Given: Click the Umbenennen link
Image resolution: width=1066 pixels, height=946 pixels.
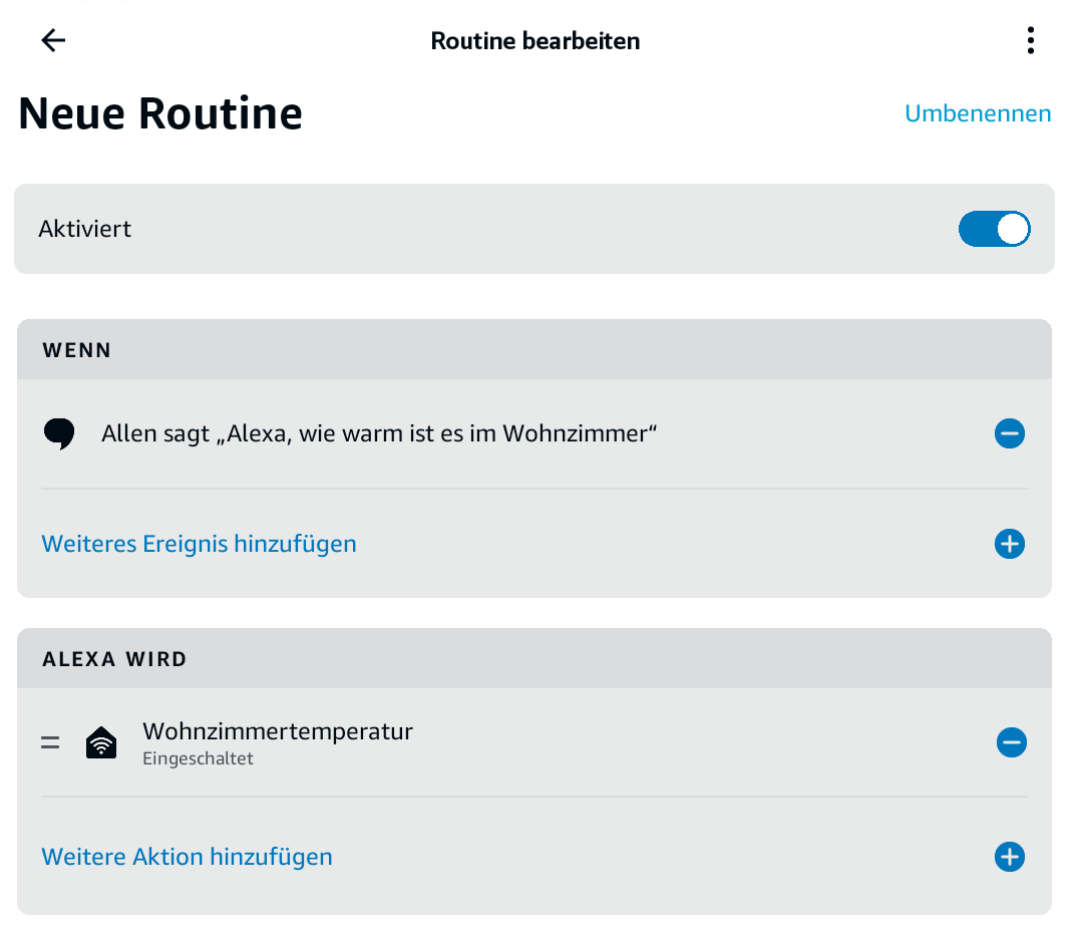Looking at the screenshot, I should point(977,114).
